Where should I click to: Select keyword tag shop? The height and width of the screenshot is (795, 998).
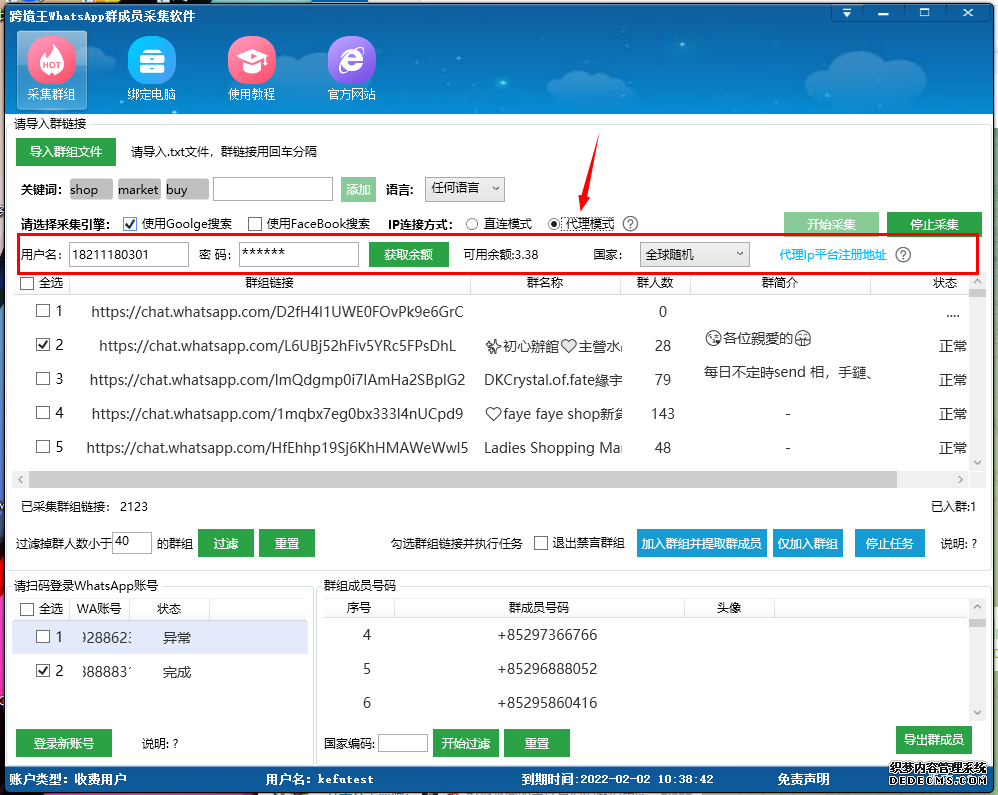(x=91, y=189)
